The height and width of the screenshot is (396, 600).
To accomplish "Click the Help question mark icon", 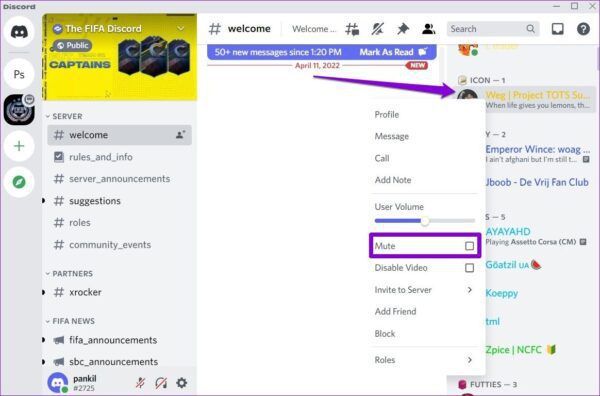I will (583, 29).
